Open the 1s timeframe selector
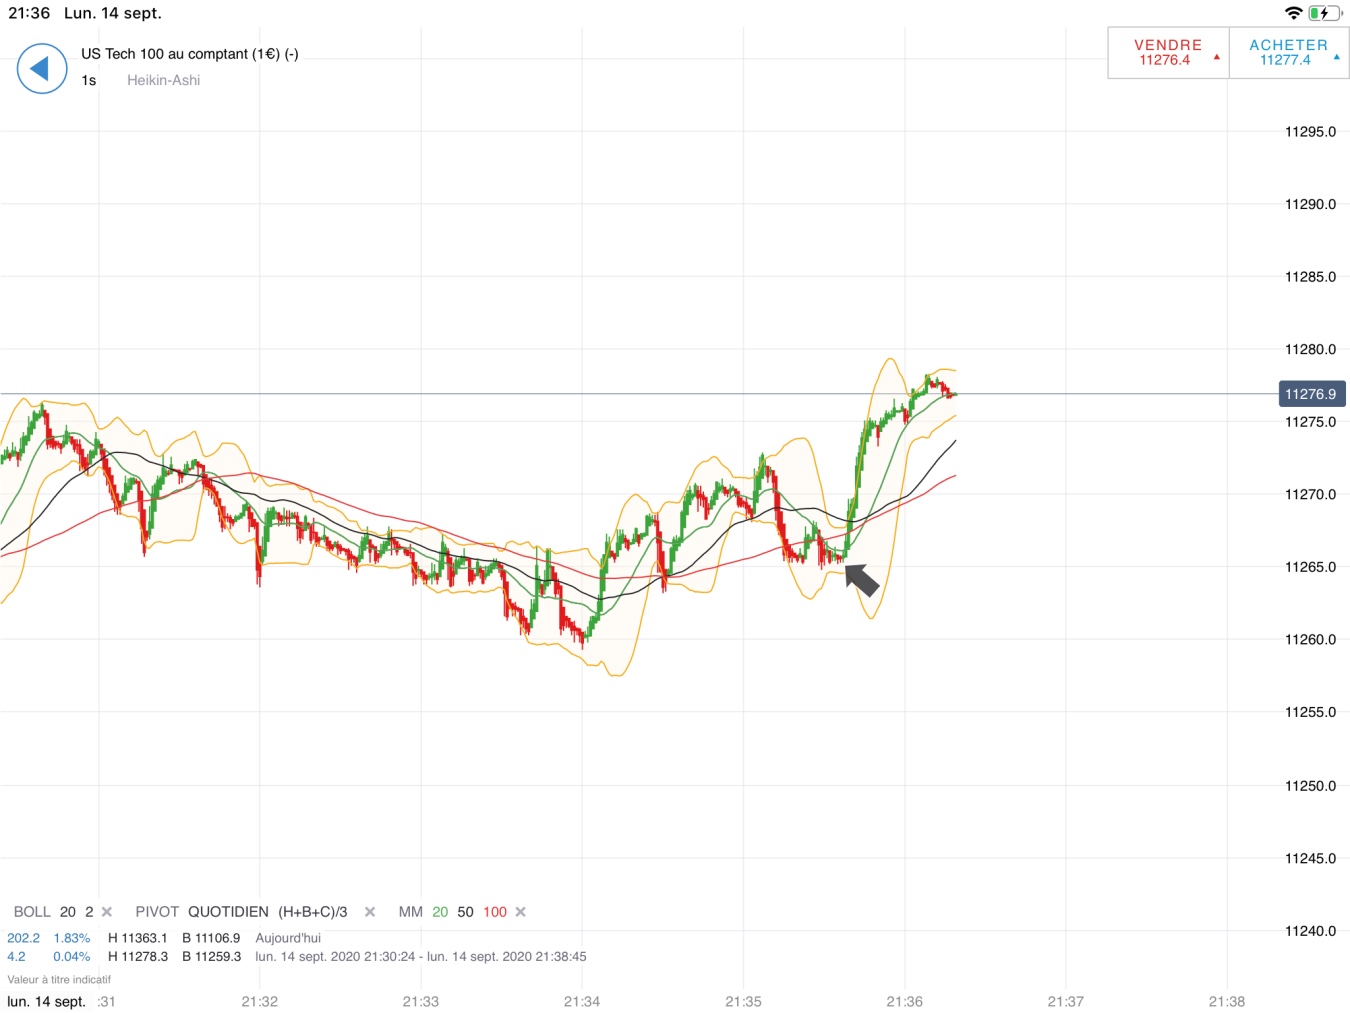Screen dimensions: 1350x1013 click(x=89, y=81)
